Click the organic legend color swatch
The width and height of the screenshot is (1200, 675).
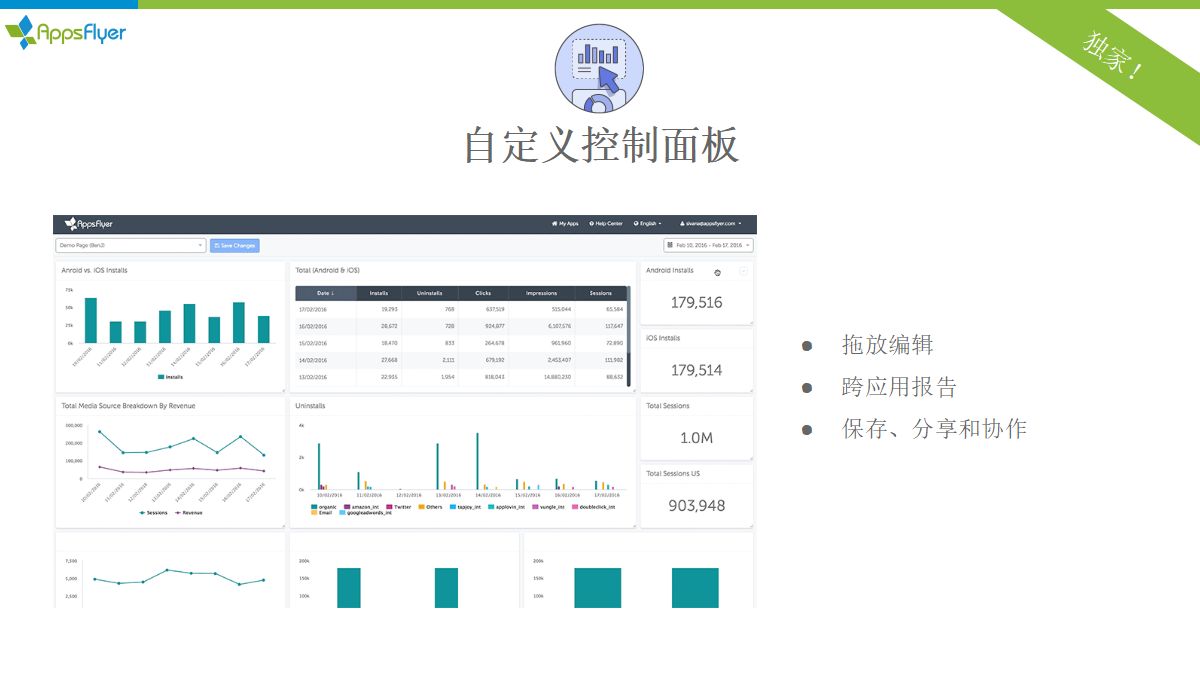pyautogui.click(x=315, y=507)
